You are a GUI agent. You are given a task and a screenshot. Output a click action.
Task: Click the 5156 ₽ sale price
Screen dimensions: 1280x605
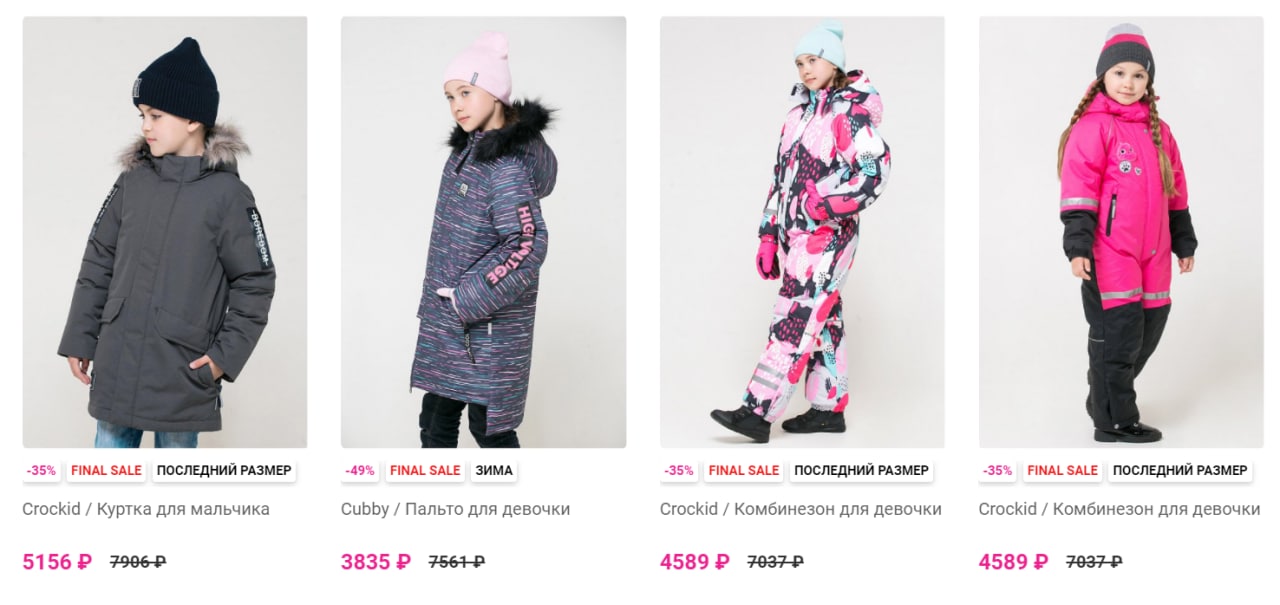click(x=57, y=561)
